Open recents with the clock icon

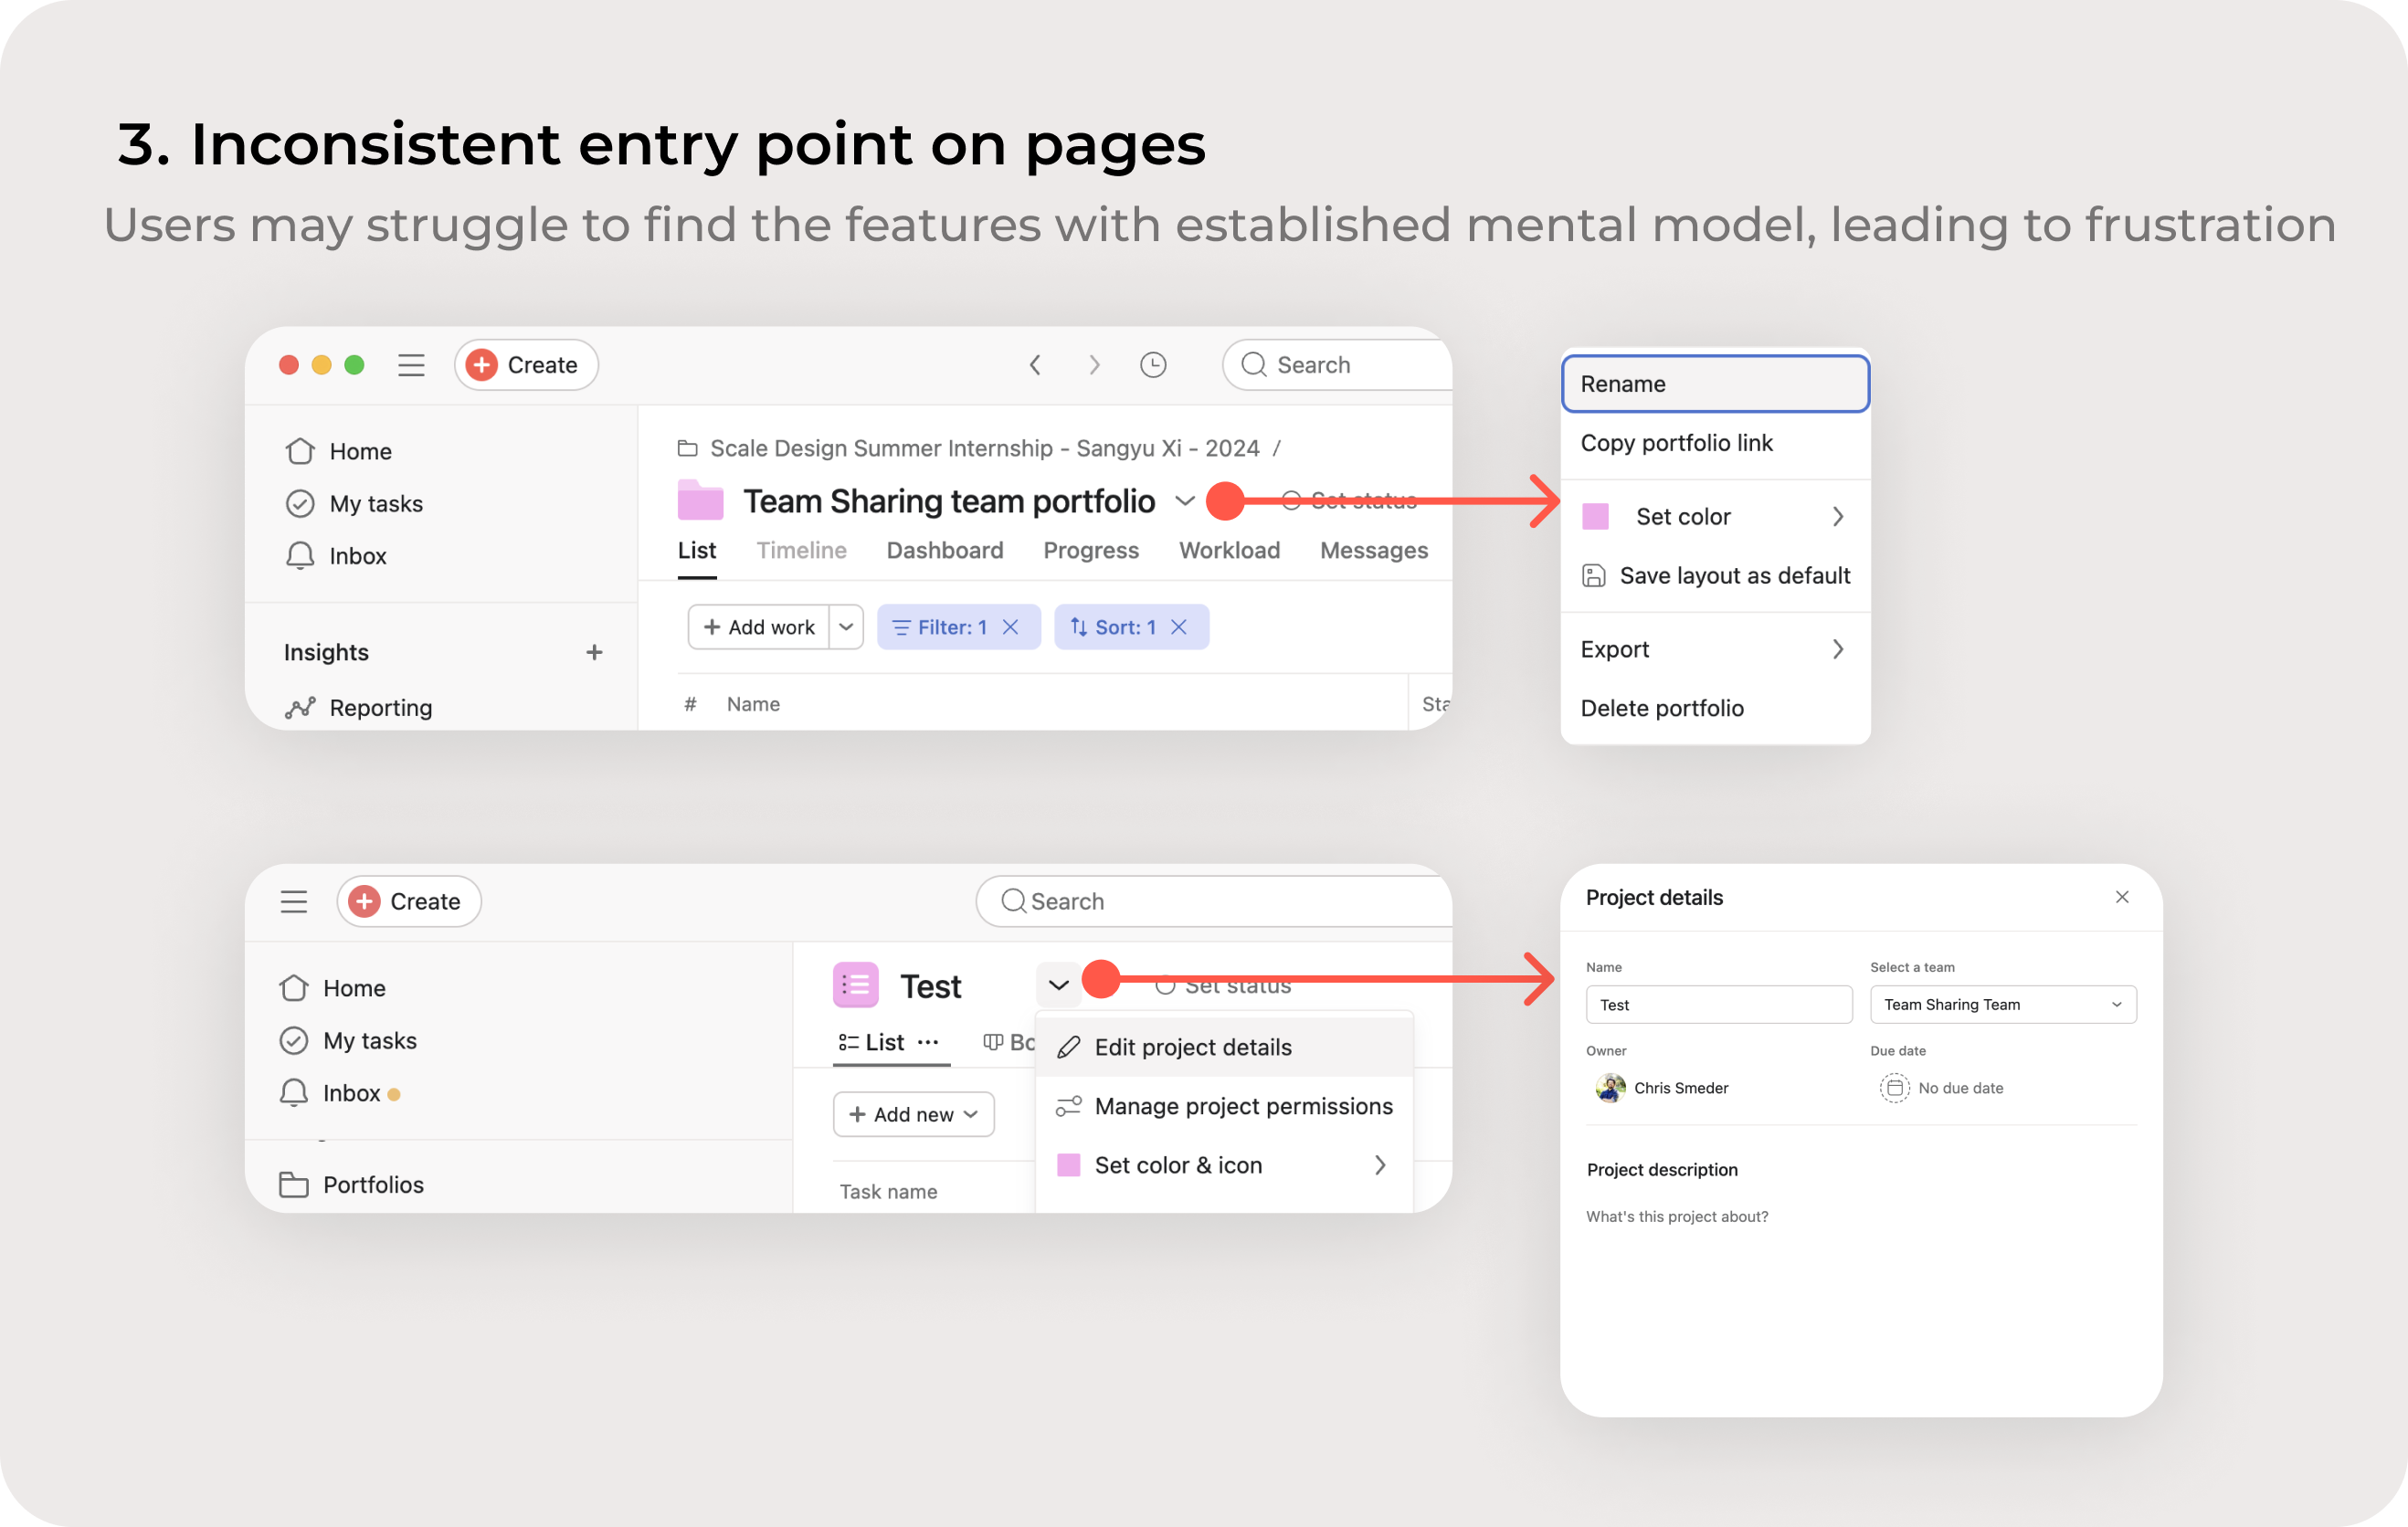coord(1153,365)
